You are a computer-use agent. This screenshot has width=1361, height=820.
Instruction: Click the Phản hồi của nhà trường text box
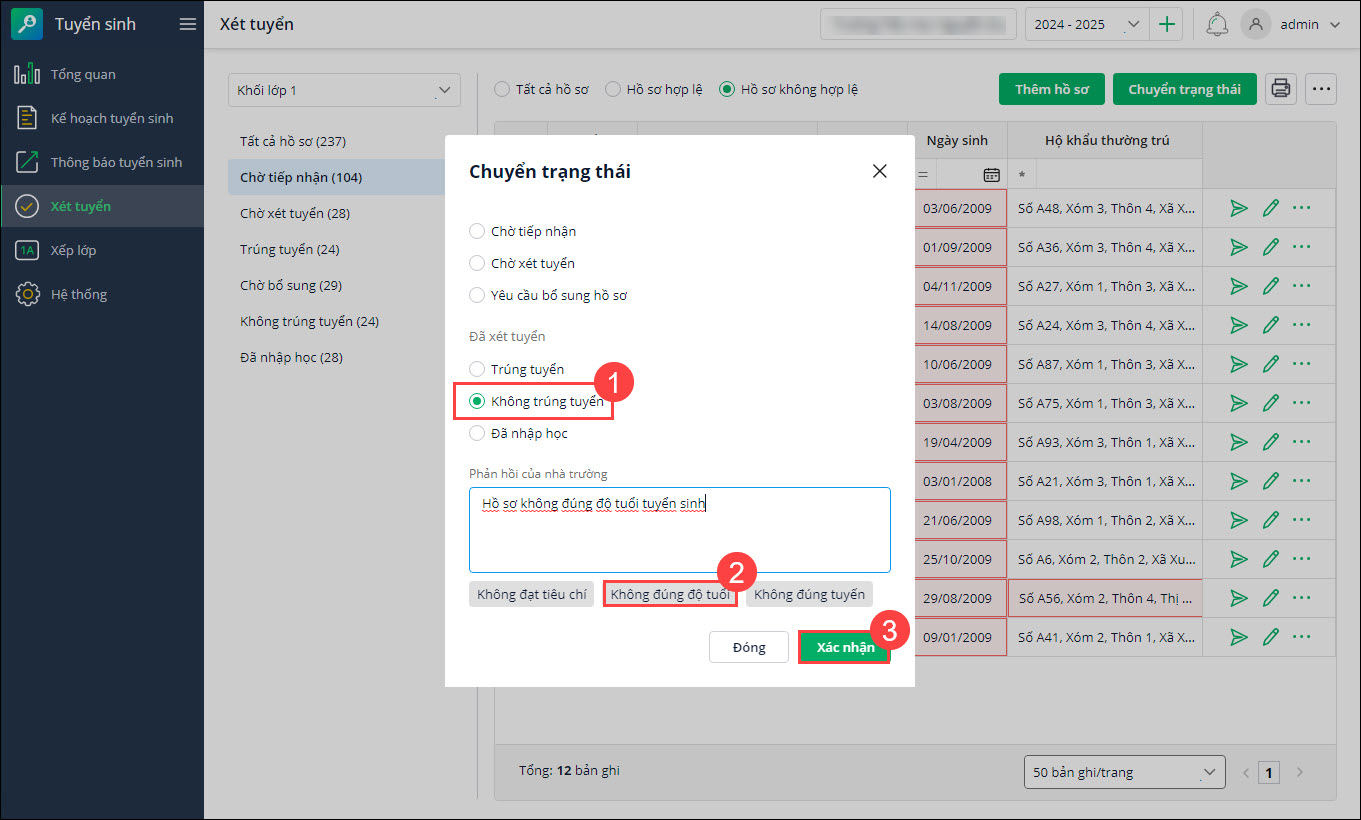[x=680, y=530]
